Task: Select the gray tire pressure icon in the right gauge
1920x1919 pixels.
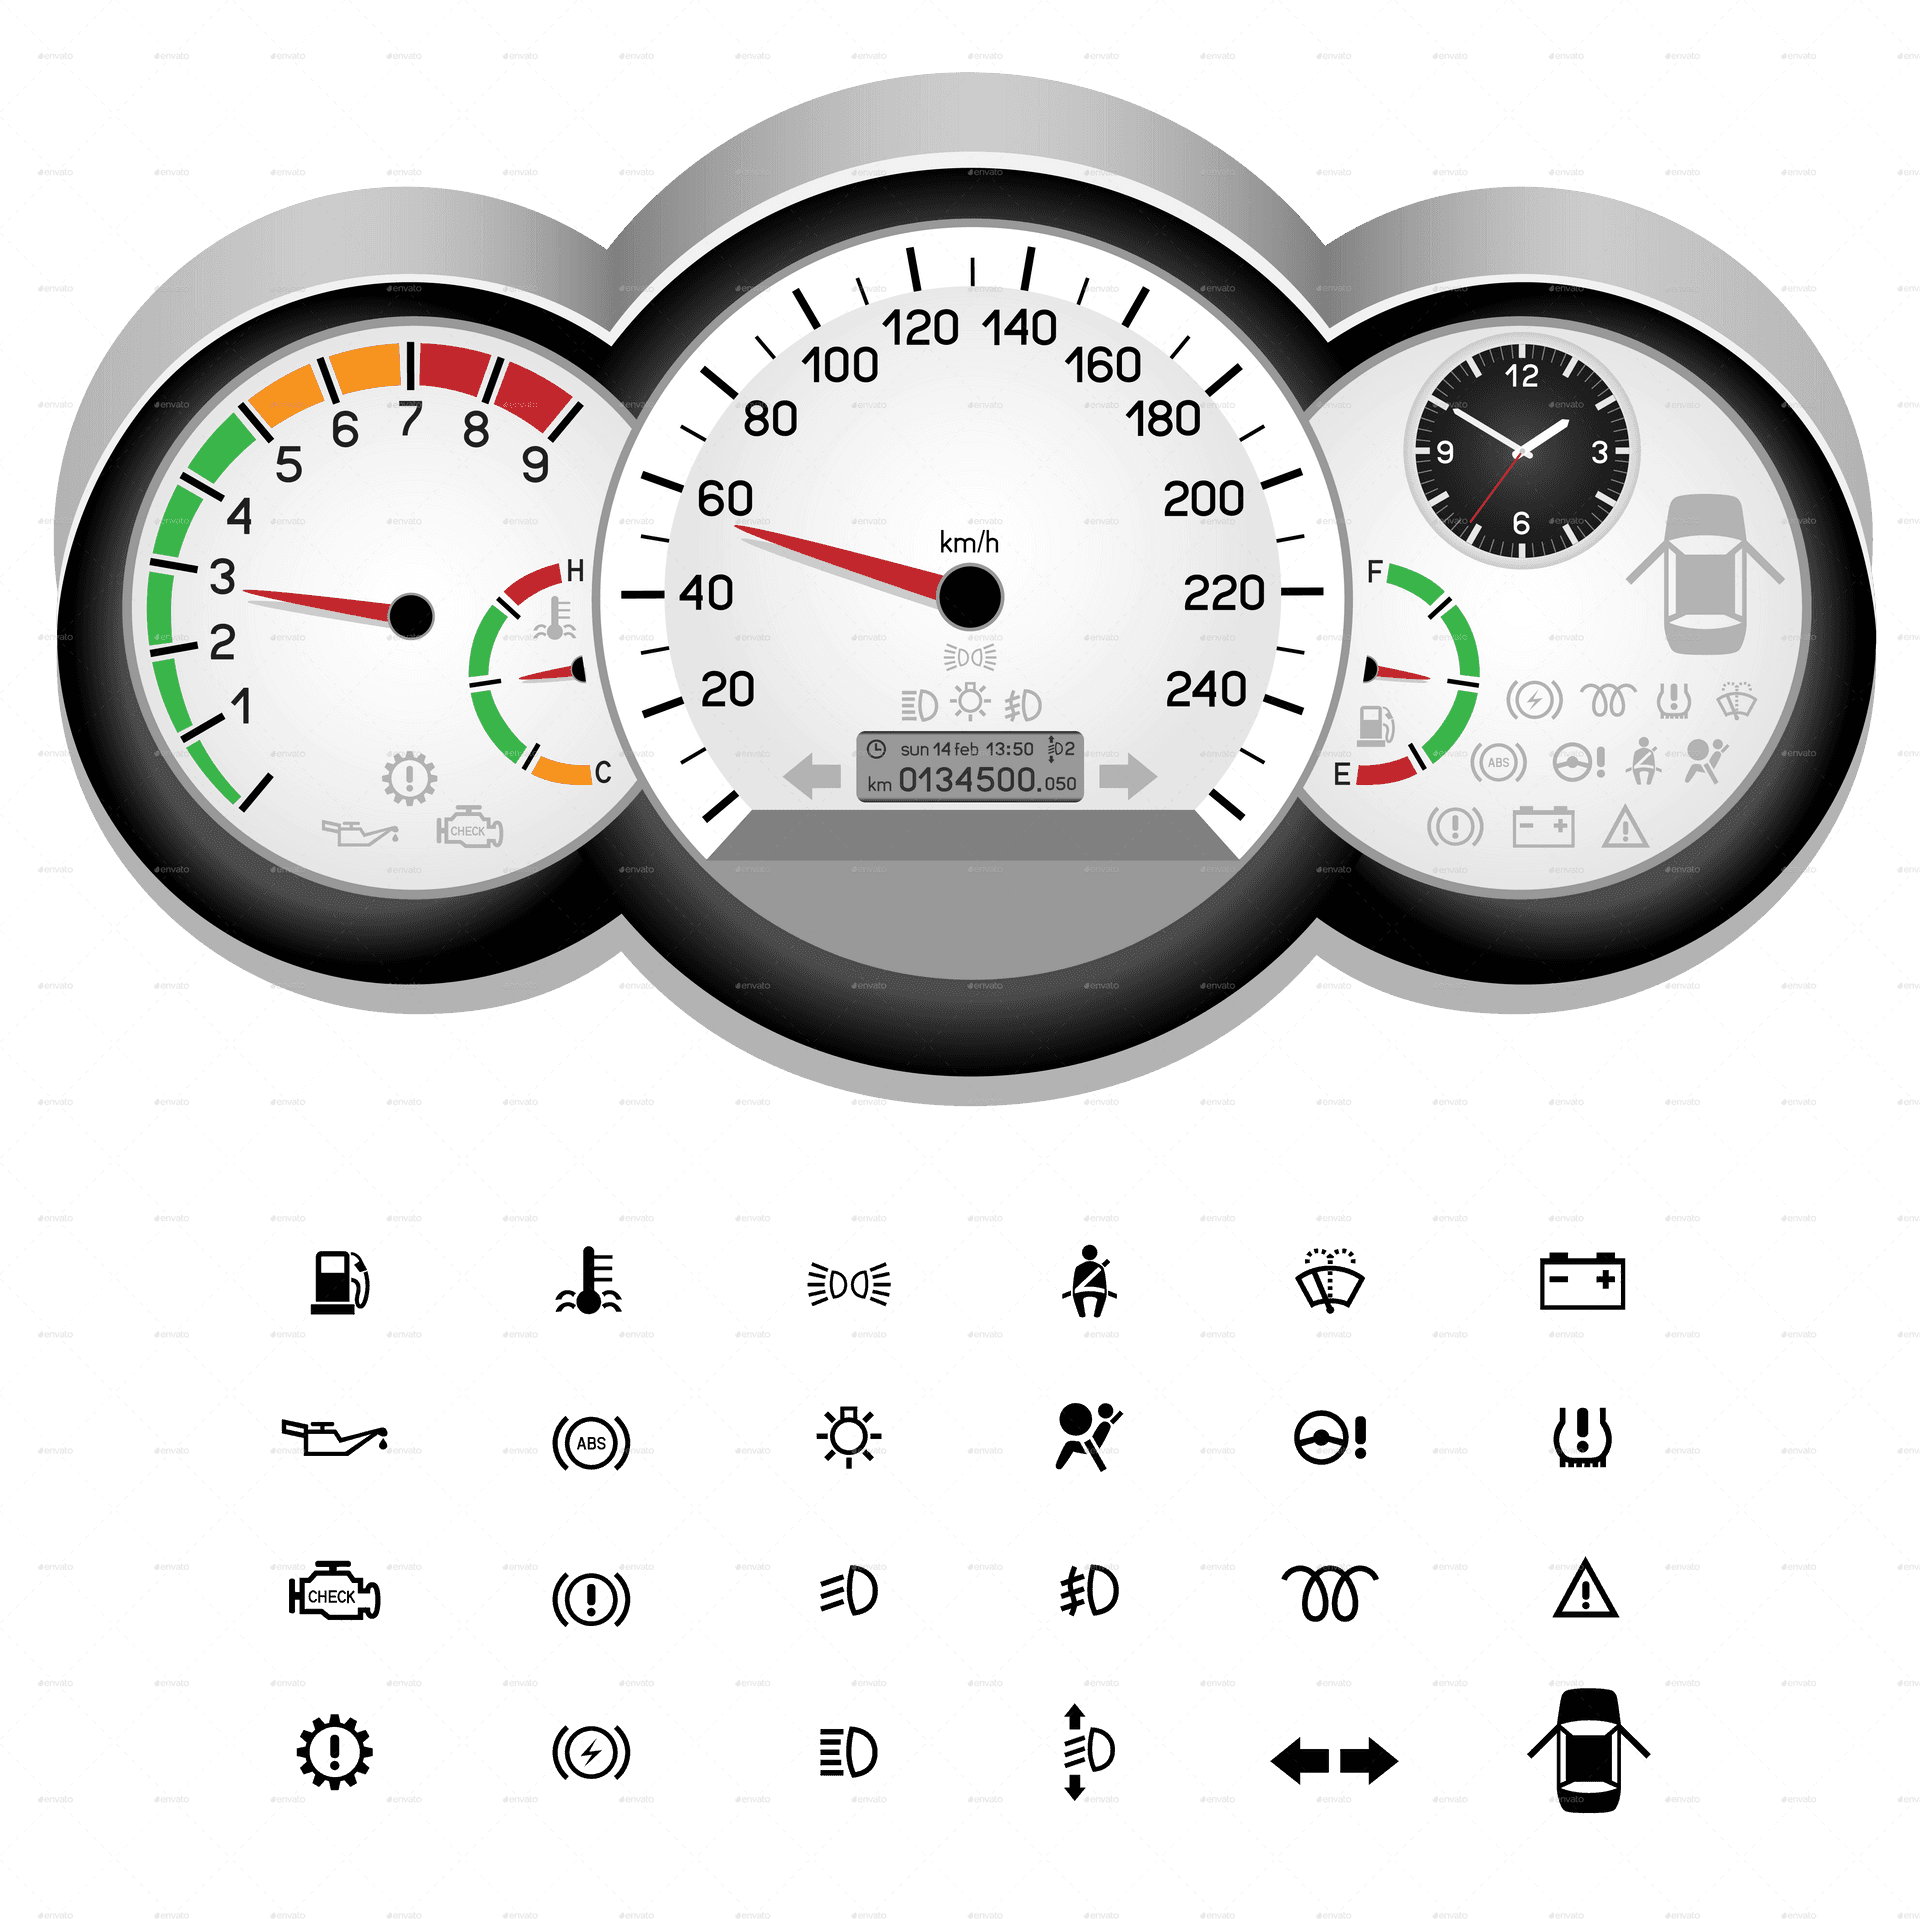Action: [1674, 701]
